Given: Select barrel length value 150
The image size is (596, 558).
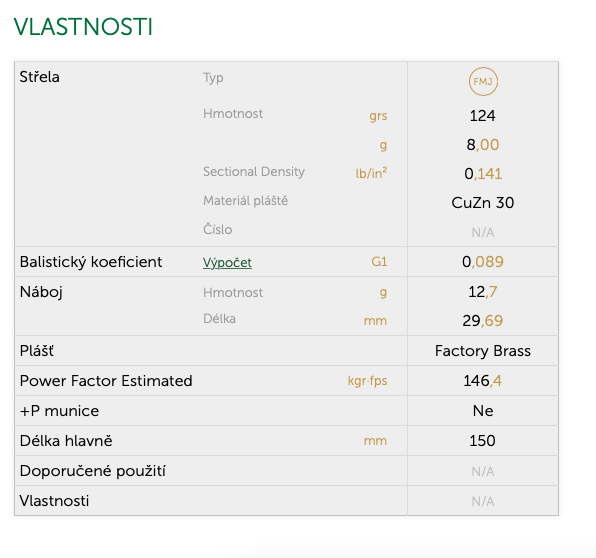Looking at the screenshot, I should (482, 441).
